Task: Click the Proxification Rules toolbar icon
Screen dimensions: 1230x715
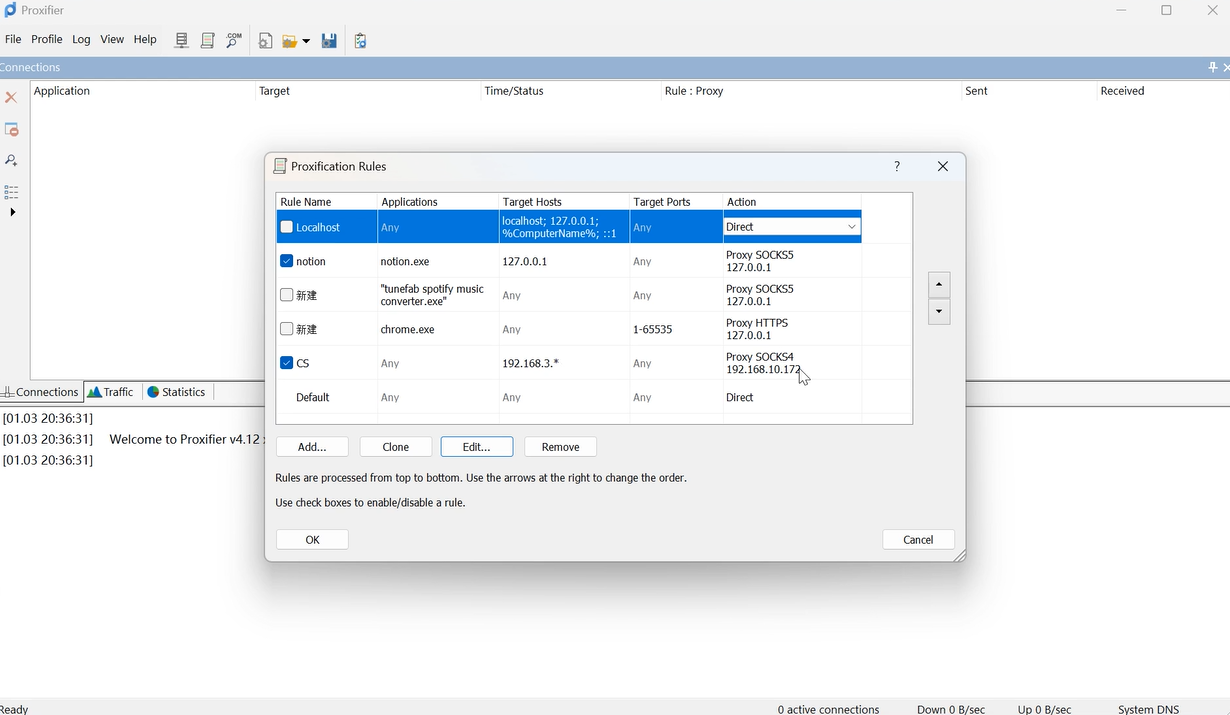Action: click(208, 41)
